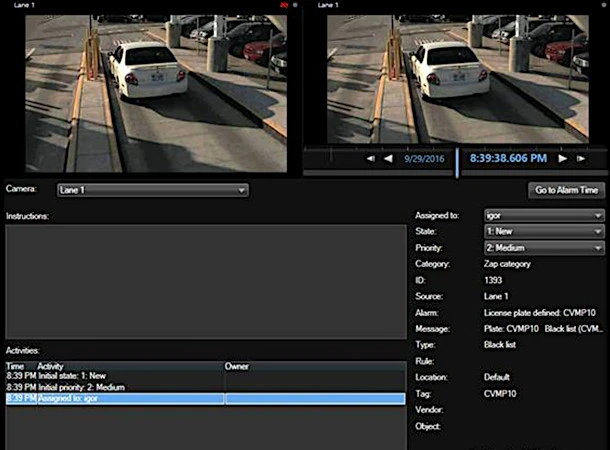Click the red recording indicator icon
Image resolution: width=610 pixels, height=450 pixels.
coord(284,5)
